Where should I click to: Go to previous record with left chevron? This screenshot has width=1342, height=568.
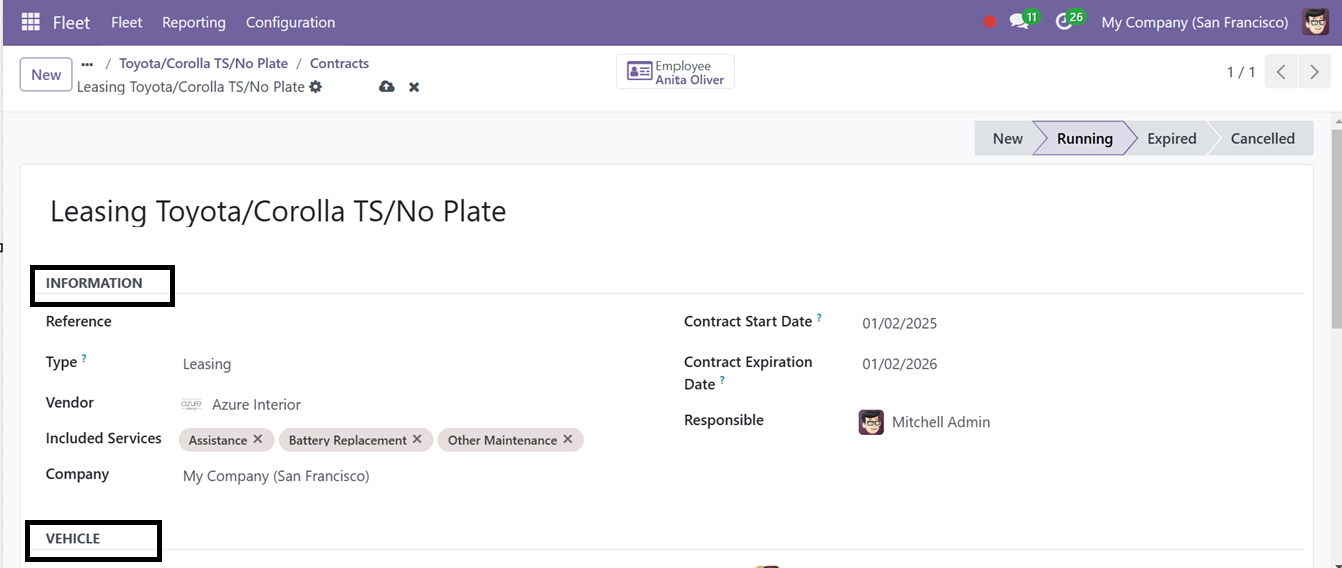tap(1282, 72)
